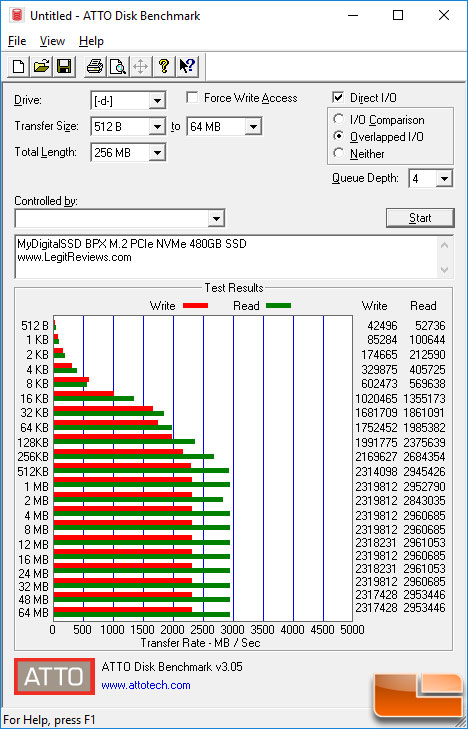Screen dimensions: 468x729
Task: Enable the Force Write Access checkbox
Action: click(x=192, y=98)
